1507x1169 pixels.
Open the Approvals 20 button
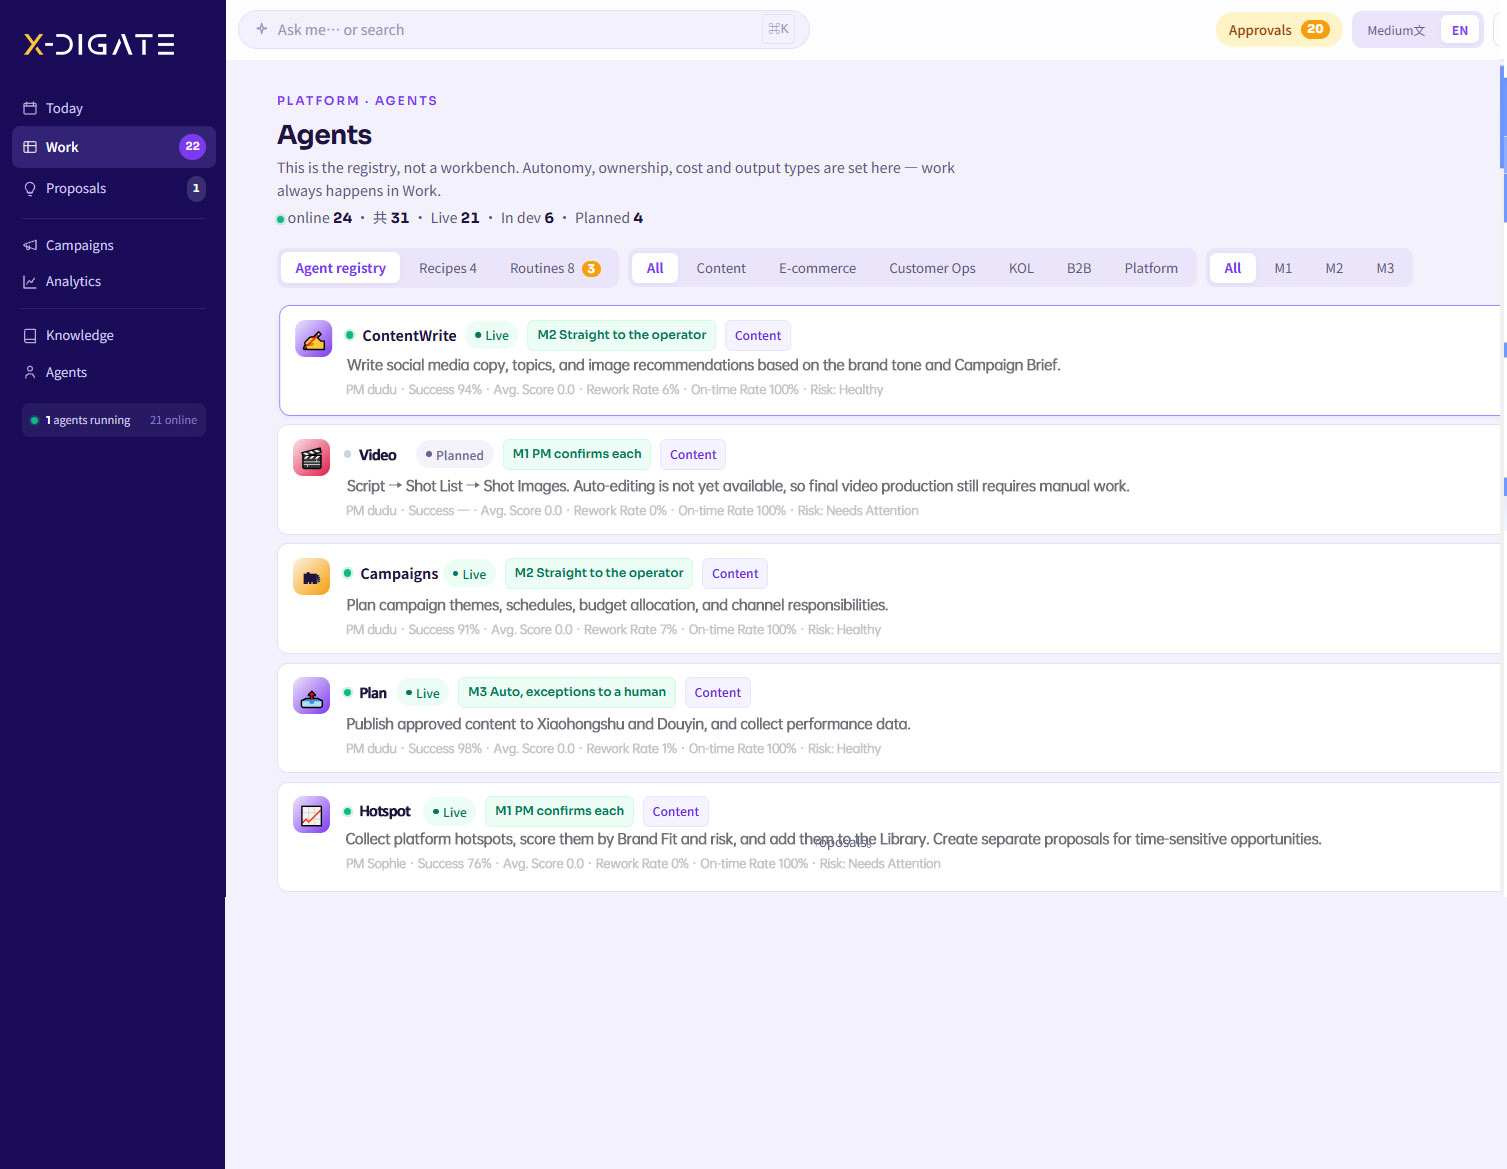pos(1278,30)
